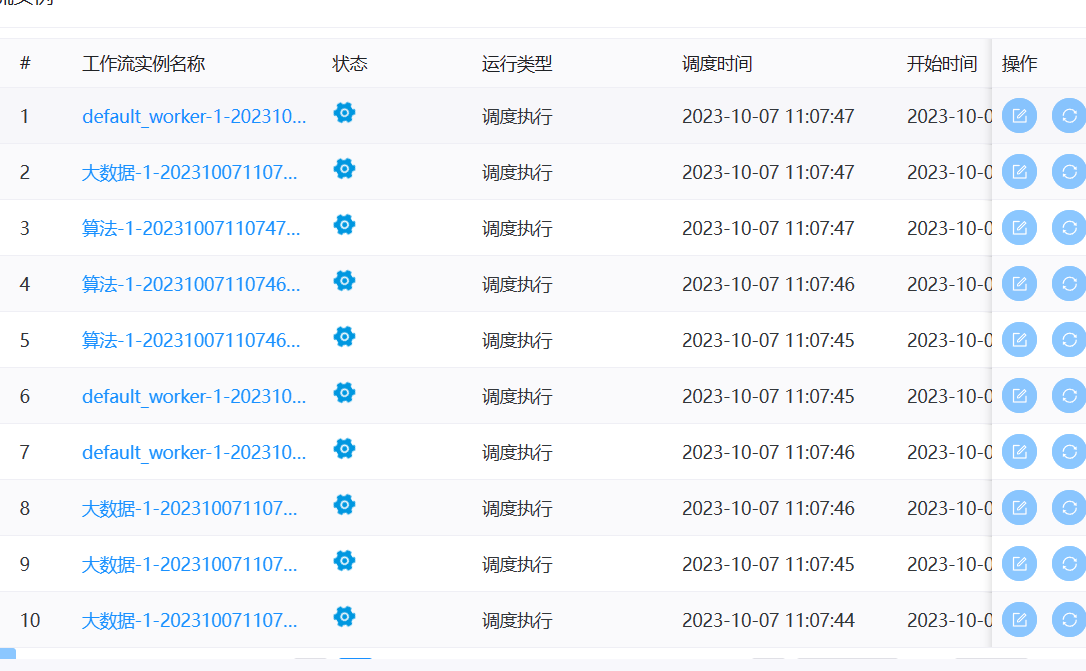Click the edit icon for row 5 instance
Viewport: 1086px width, 671px height.
[x=1018, y=339]
